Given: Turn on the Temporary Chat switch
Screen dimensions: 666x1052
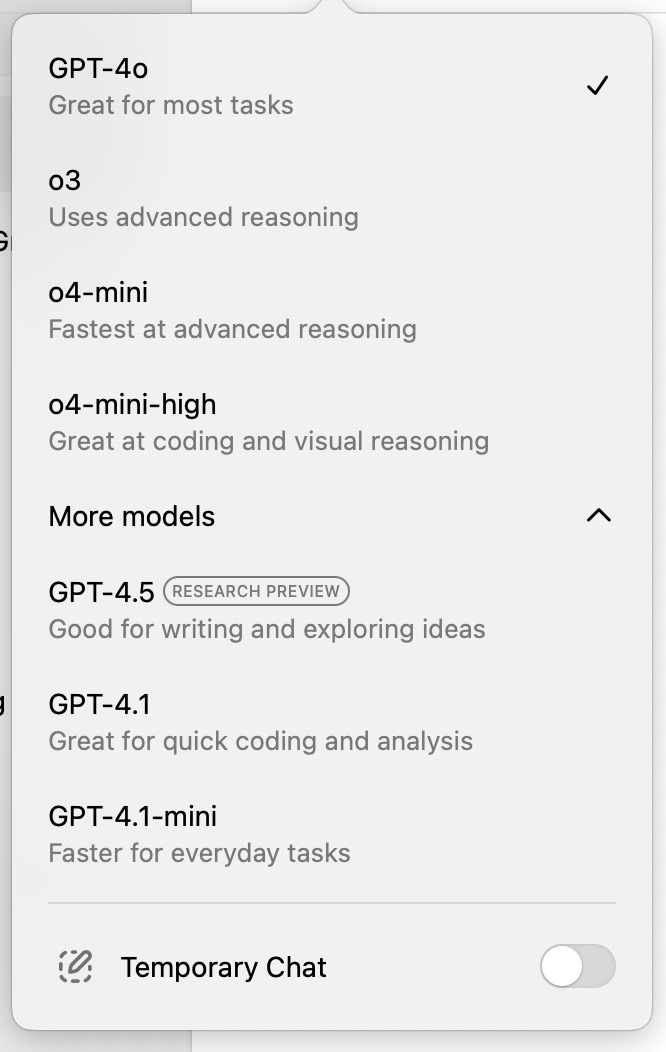Looking at the screenshot, I should pyautogui.click(x=578, y=967).
